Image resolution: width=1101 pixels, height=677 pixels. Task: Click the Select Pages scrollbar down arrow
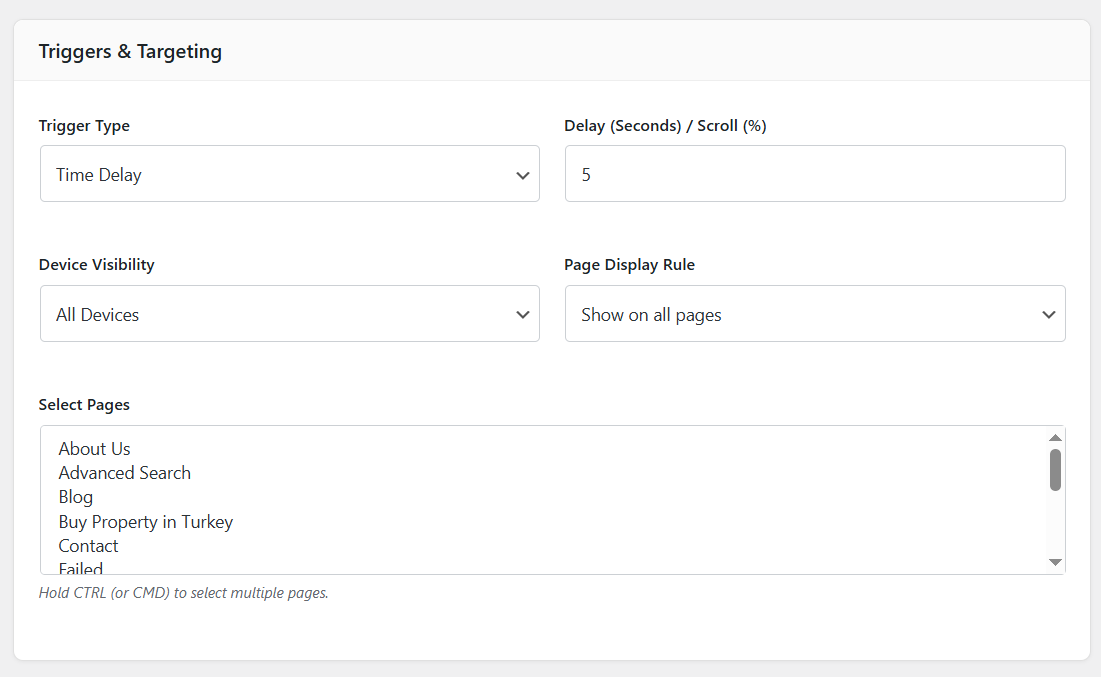pyautogui.click(x=1055, y=561)
